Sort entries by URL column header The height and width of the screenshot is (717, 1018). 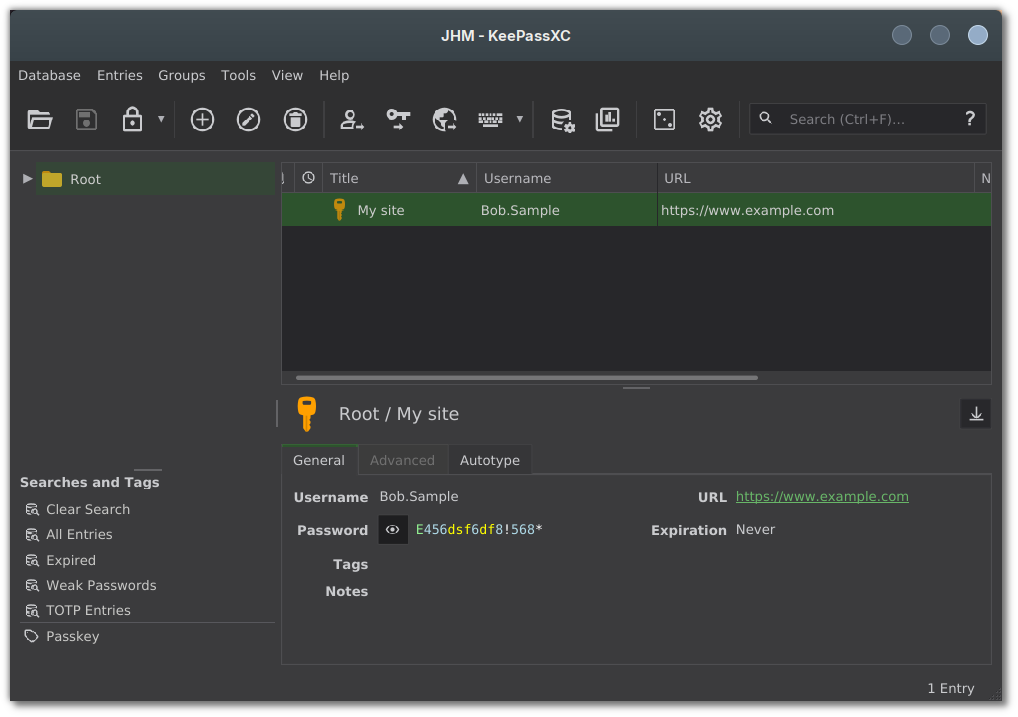tap(815, 178)
